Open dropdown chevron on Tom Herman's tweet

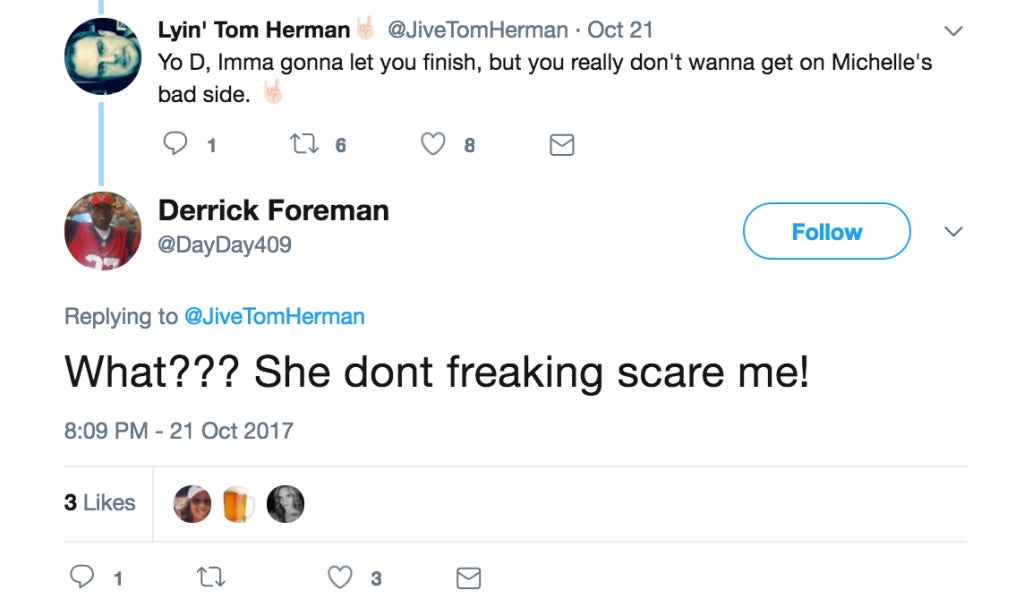(x=953, y=31)
